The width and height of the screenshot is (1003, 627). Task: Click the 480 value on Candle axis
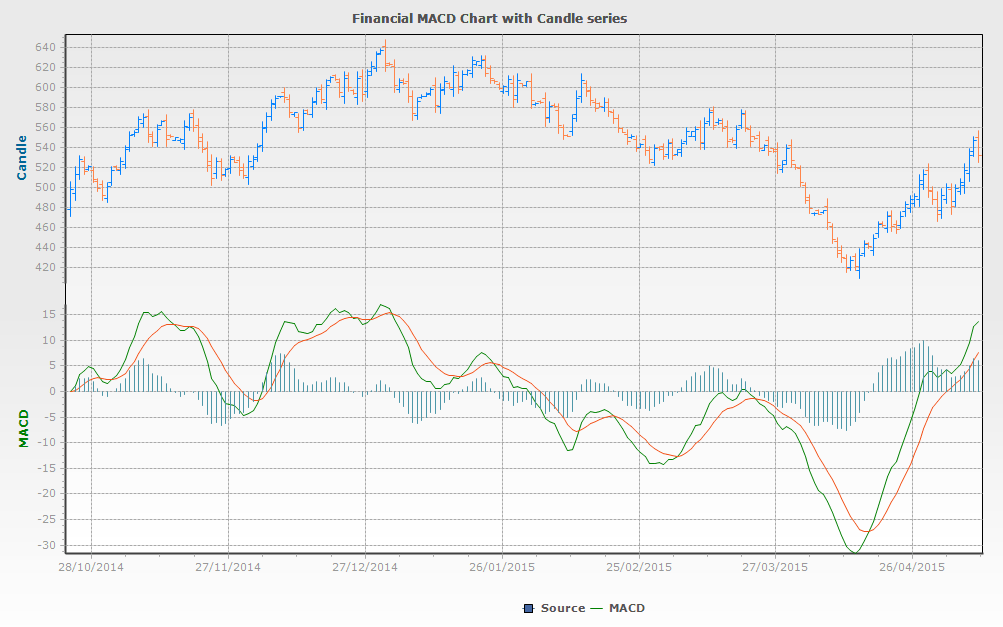point(46,207)
